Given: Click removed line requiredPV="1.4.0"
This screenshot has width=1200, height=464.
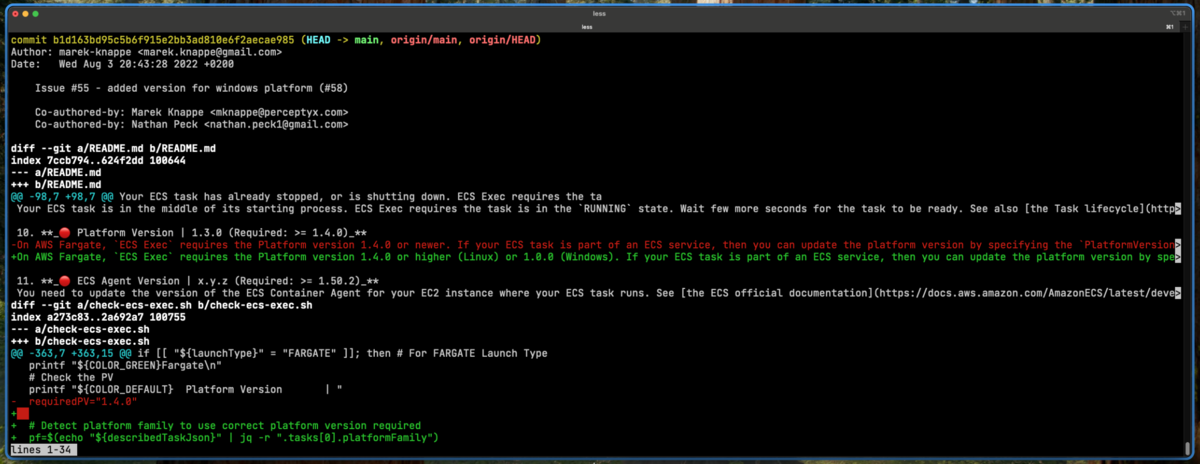Looking at the screenshot, I should coord(72,400).
